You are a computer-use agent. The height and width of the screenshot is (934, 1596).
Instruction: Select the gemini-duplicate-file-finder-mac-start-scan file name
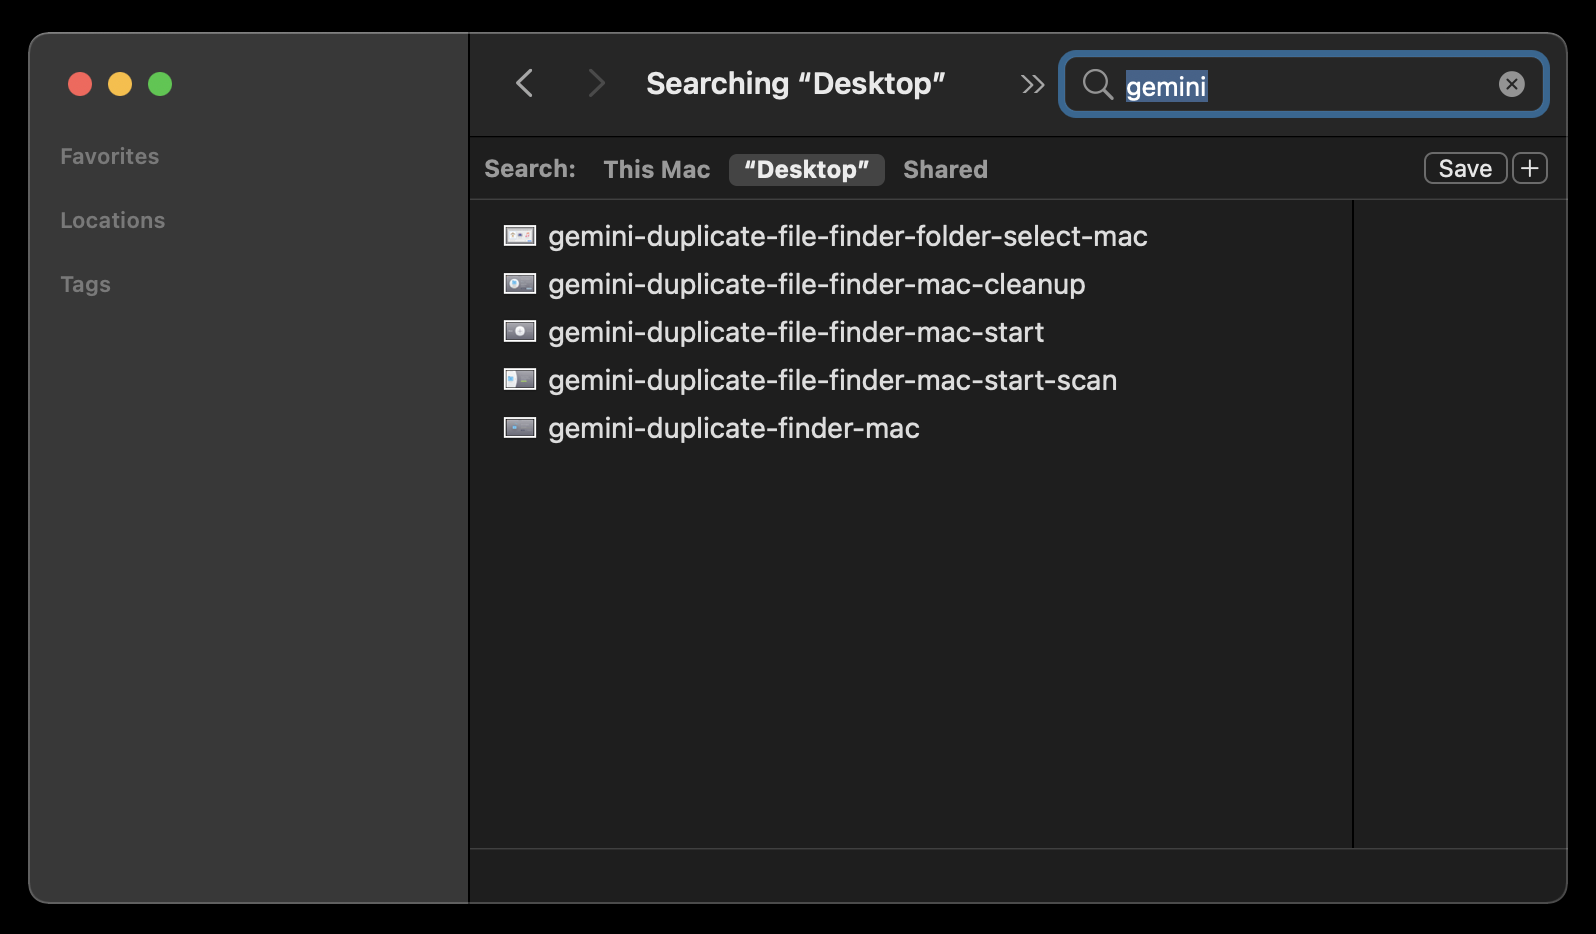(x=833, y=380)
